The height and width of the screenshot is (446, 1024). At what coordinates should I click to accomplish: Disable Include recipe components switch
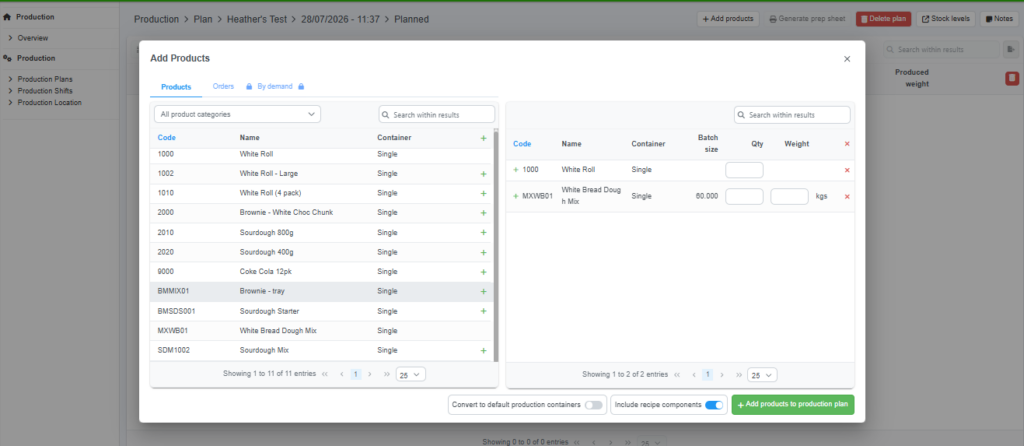(x=714, y=405)
